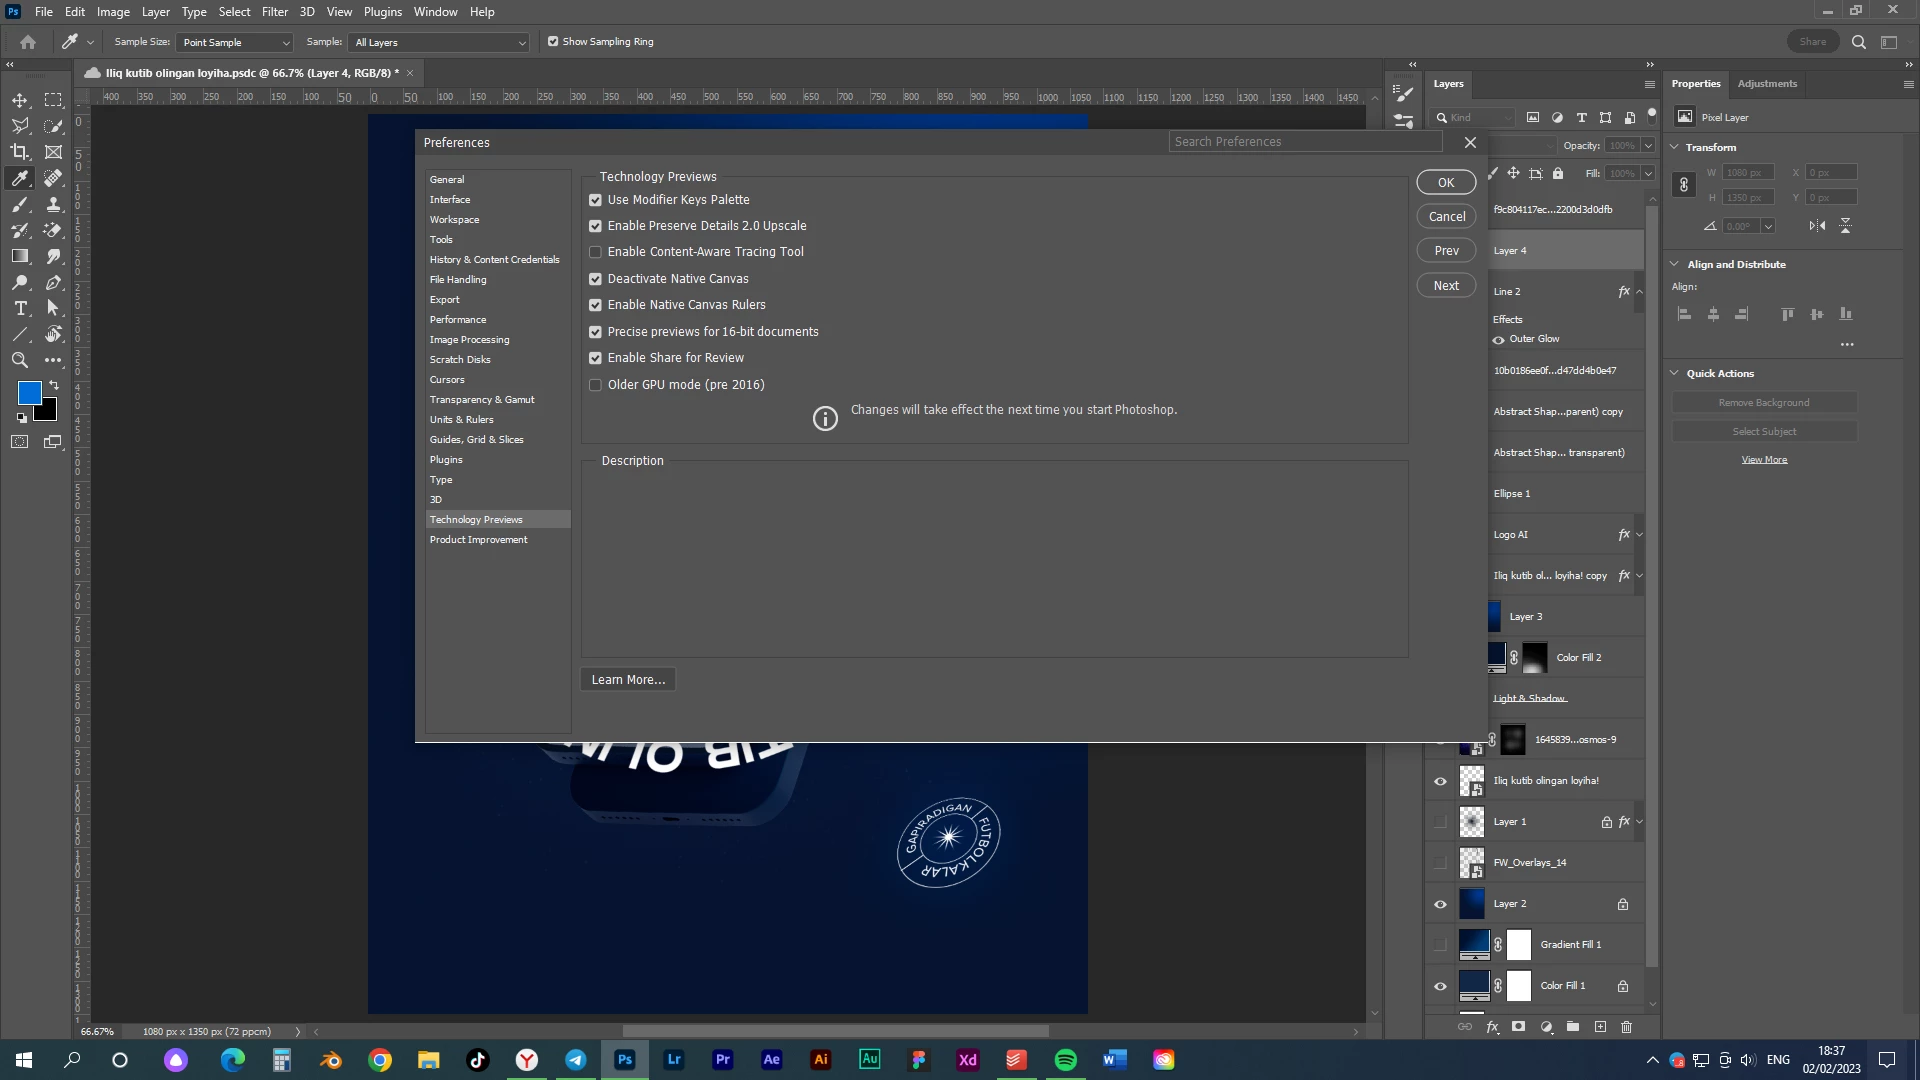Select the Brush tool

coord(19,204)
